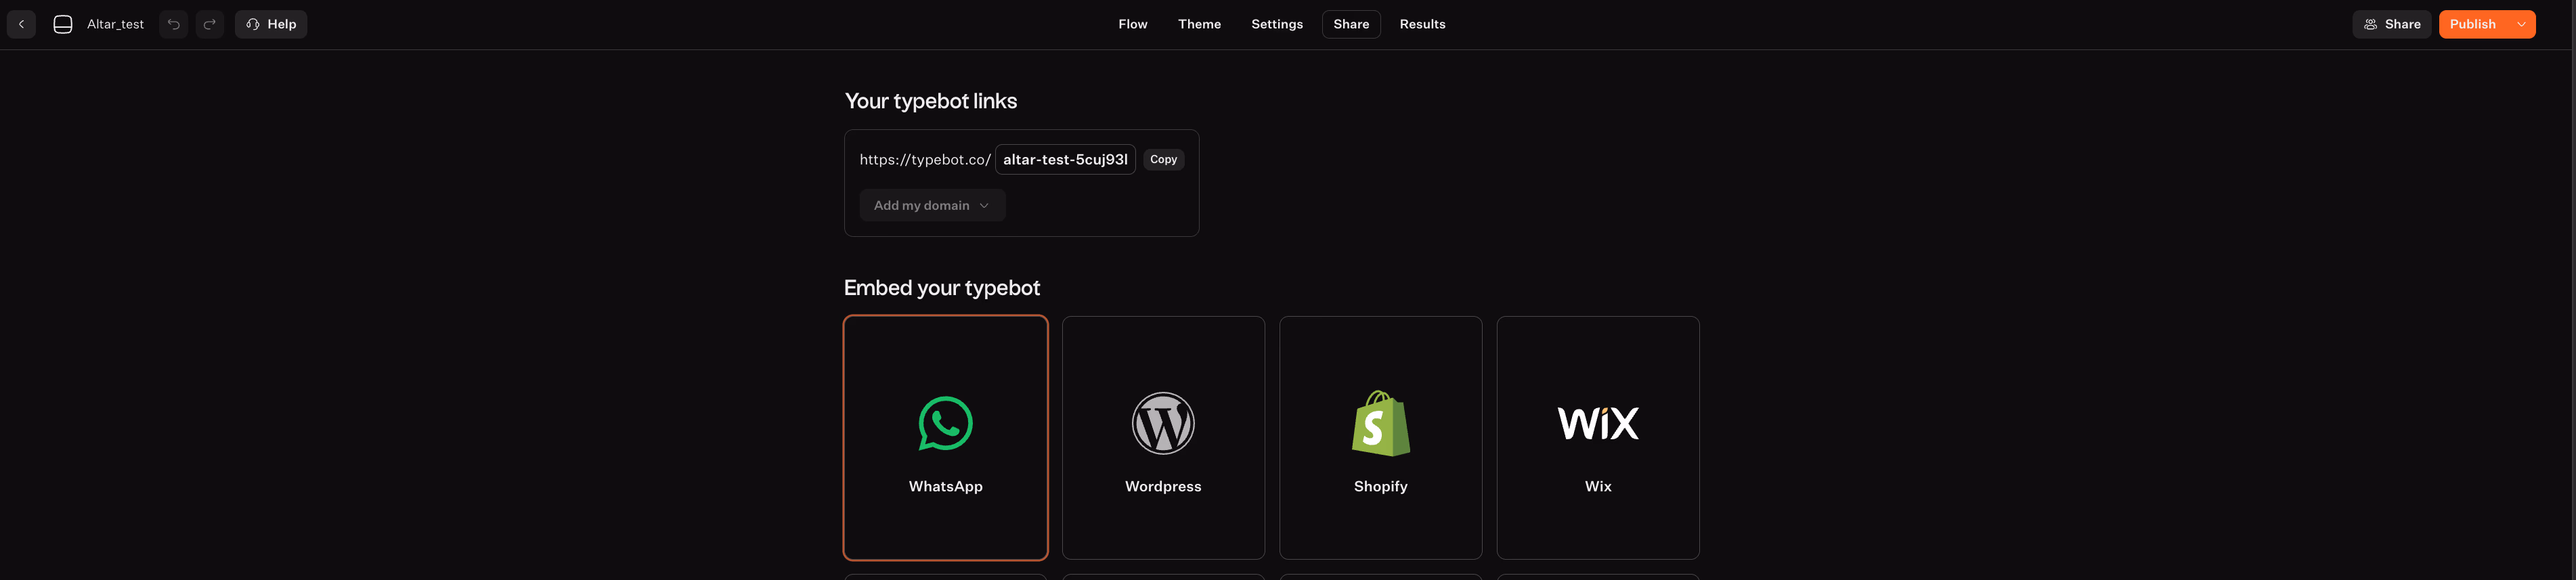
Task: Click the undo arrow icon
Action: (x=173, y=24)
